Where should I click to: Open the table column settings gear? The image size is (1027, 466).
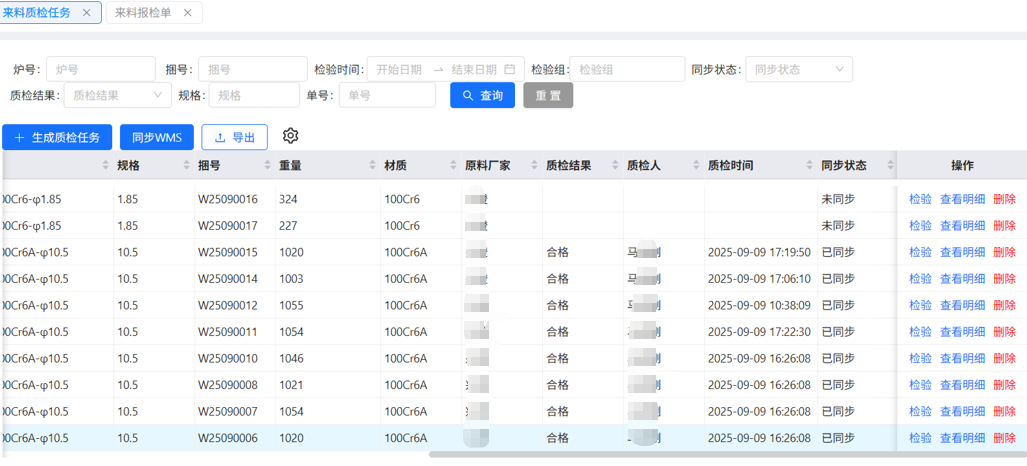click(x=291, y=136)
